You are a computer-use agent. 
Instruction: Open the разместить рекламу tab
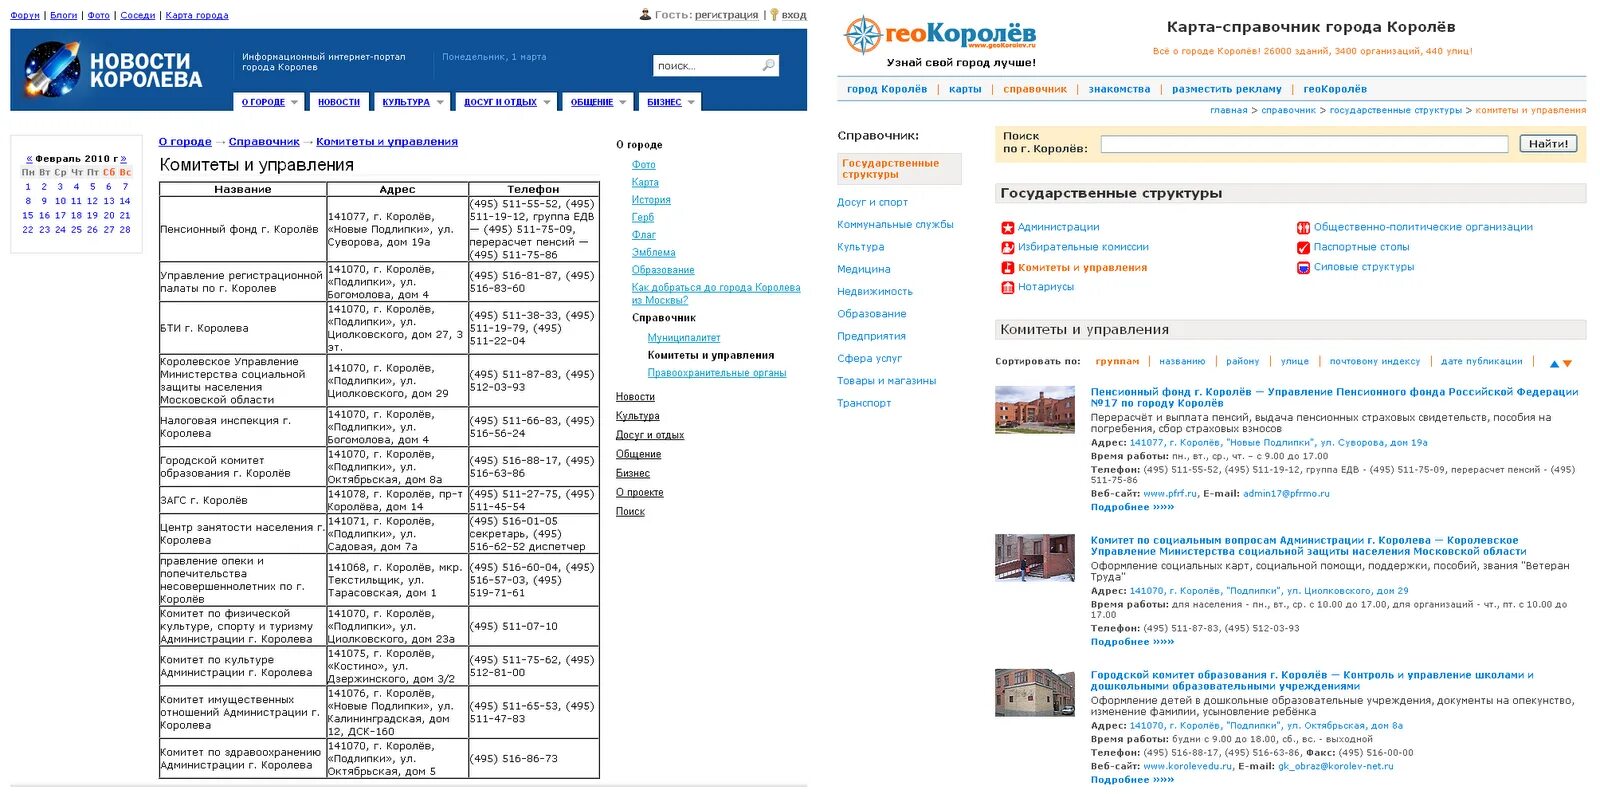(x=1226, y=89)
